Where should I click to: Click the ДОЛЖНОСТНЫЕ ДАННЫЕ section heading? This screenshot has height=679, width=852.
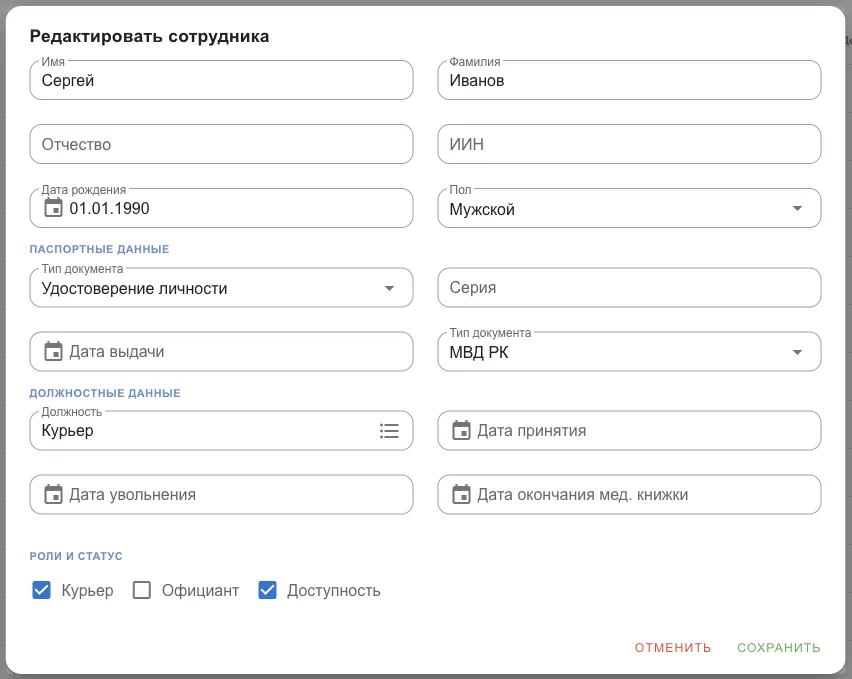pos(105,393)
